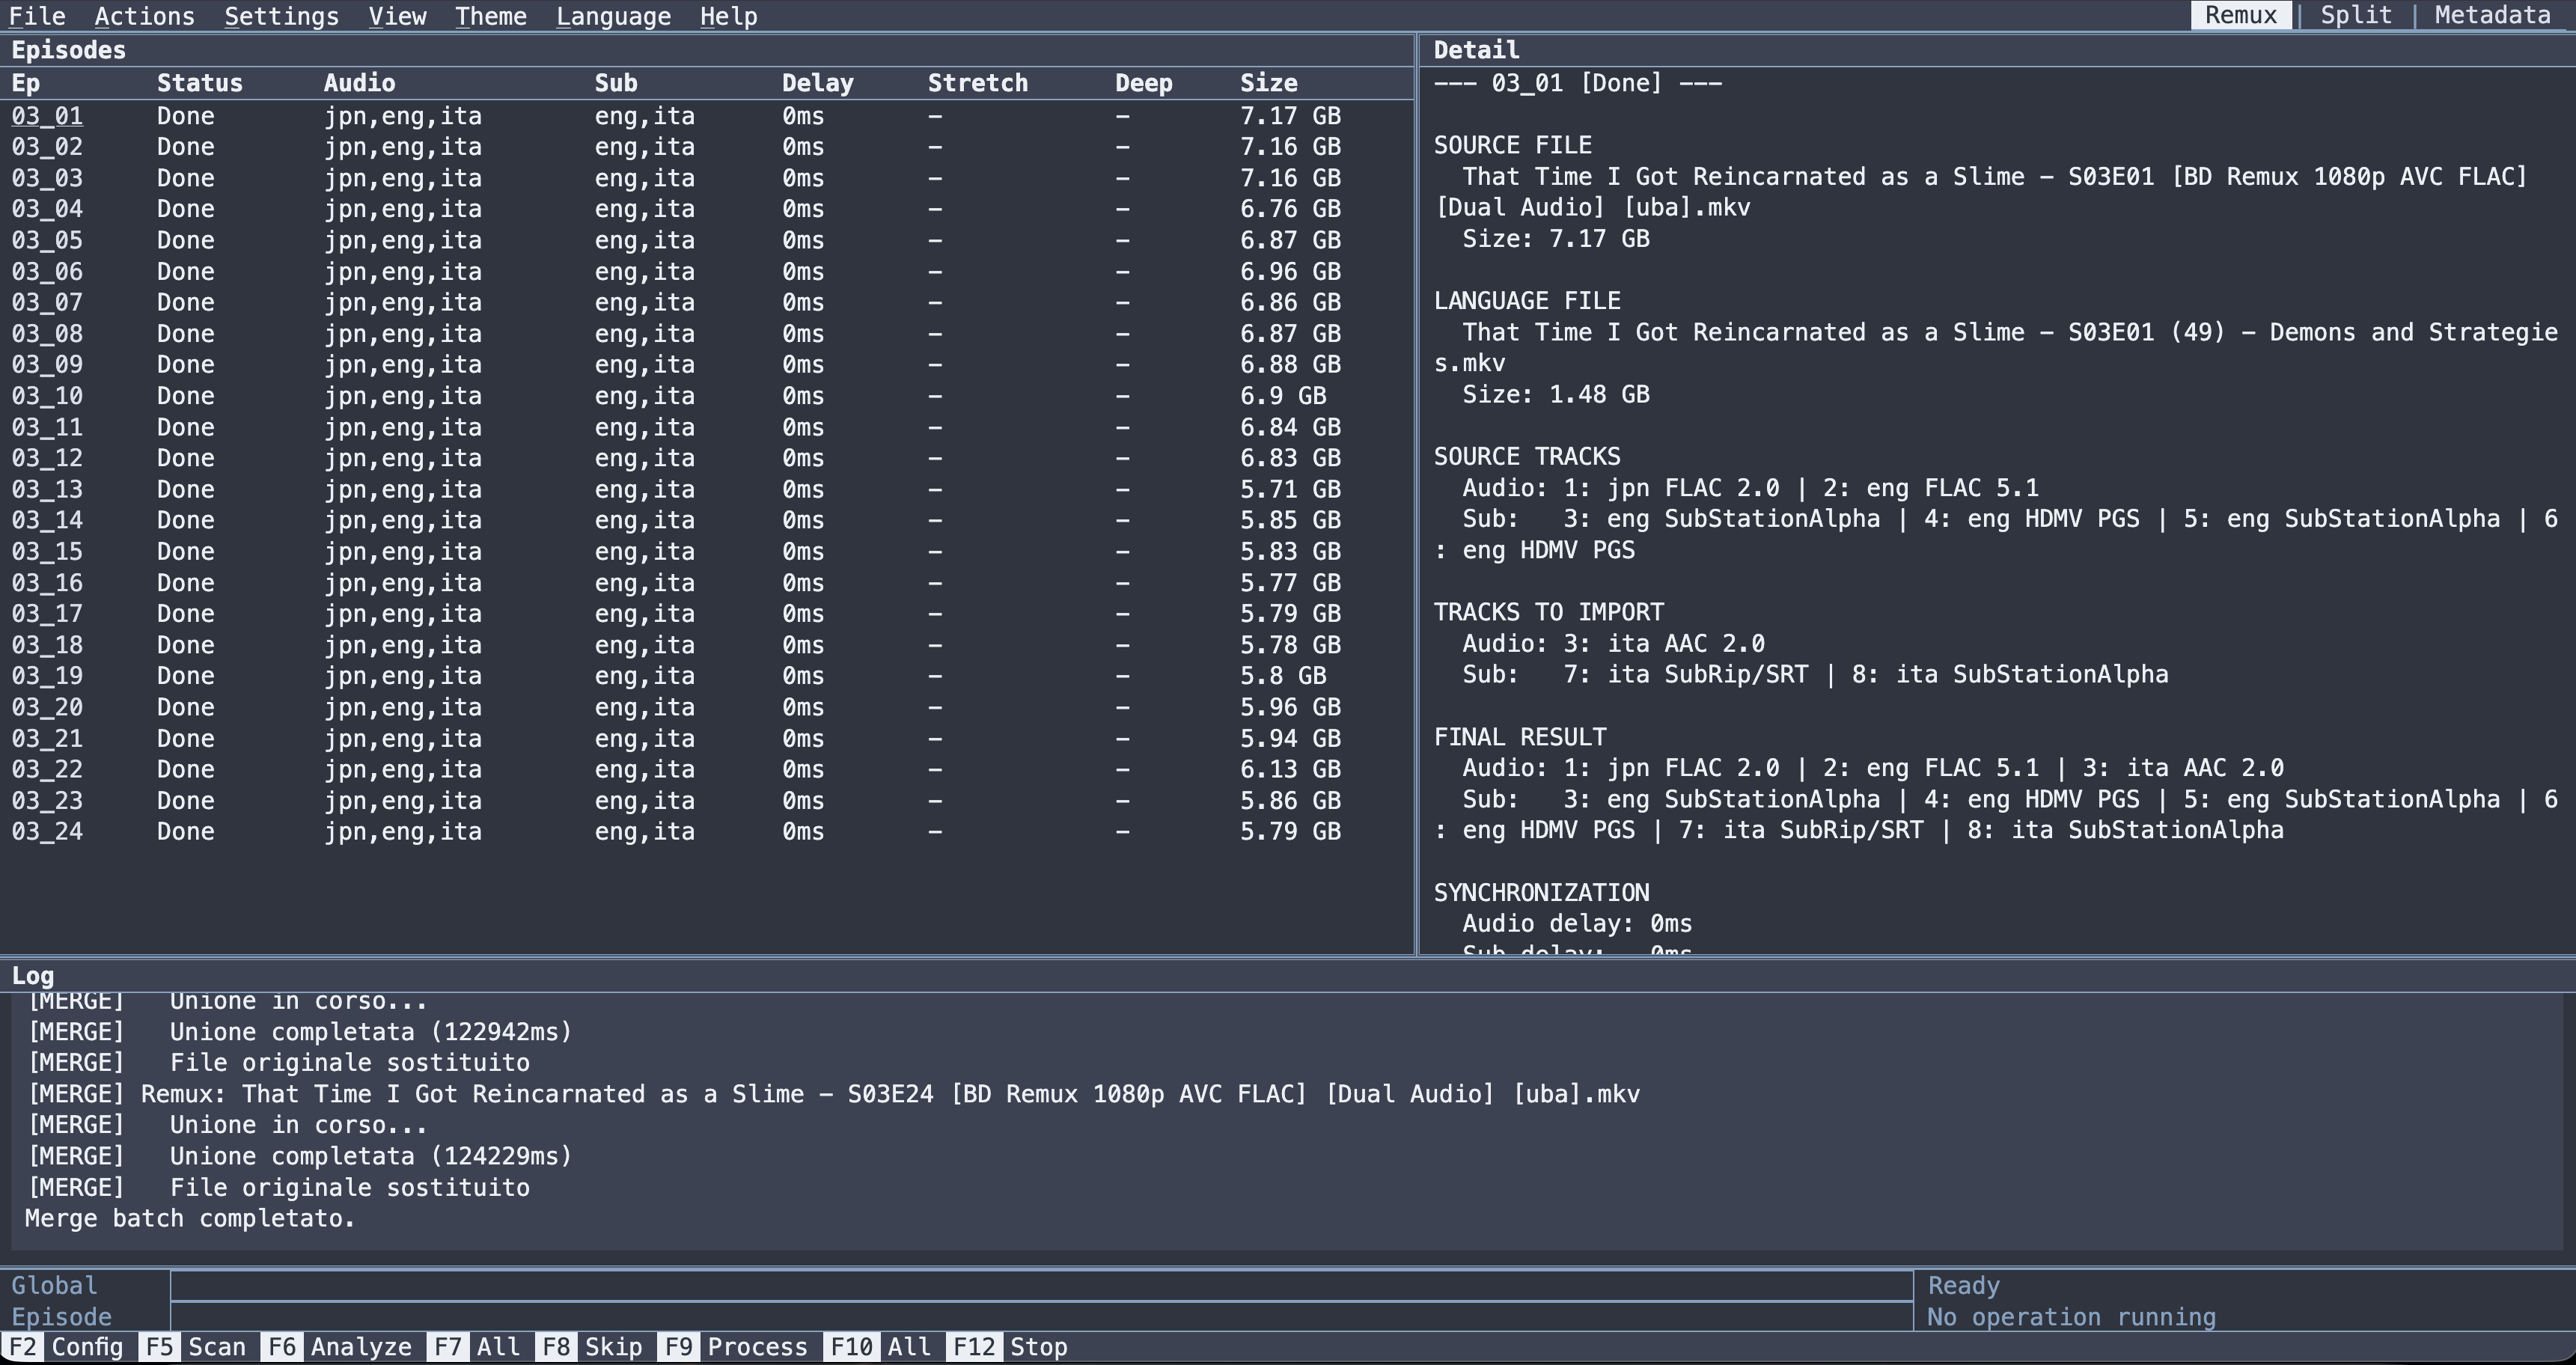2576x1365 pixels.
Task: Switch to the Metadata tab
Action: pos(2492,15)
